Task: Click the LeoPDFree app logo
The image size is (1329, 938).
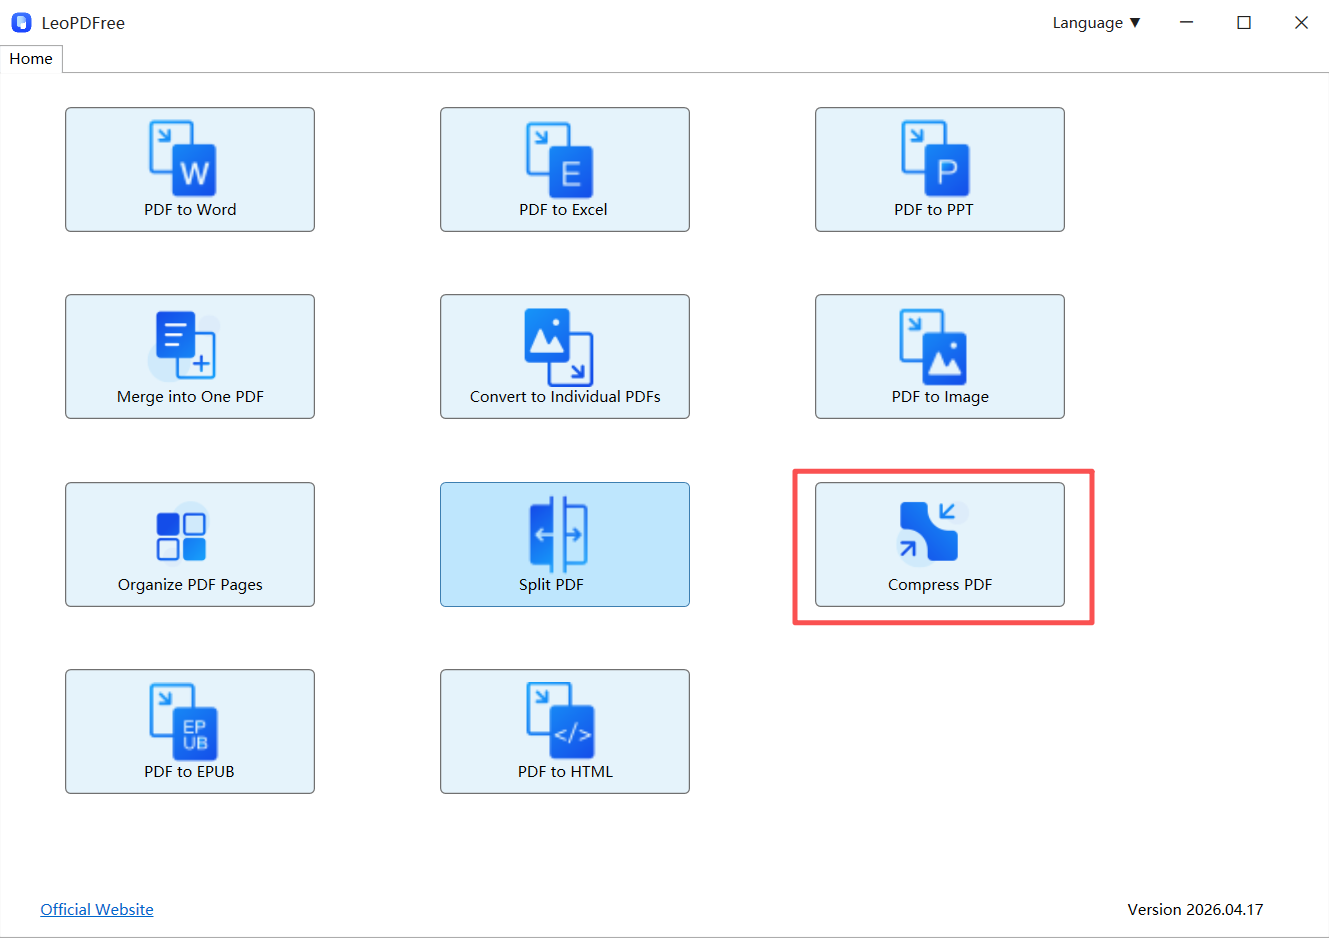Action: [21, 22]
